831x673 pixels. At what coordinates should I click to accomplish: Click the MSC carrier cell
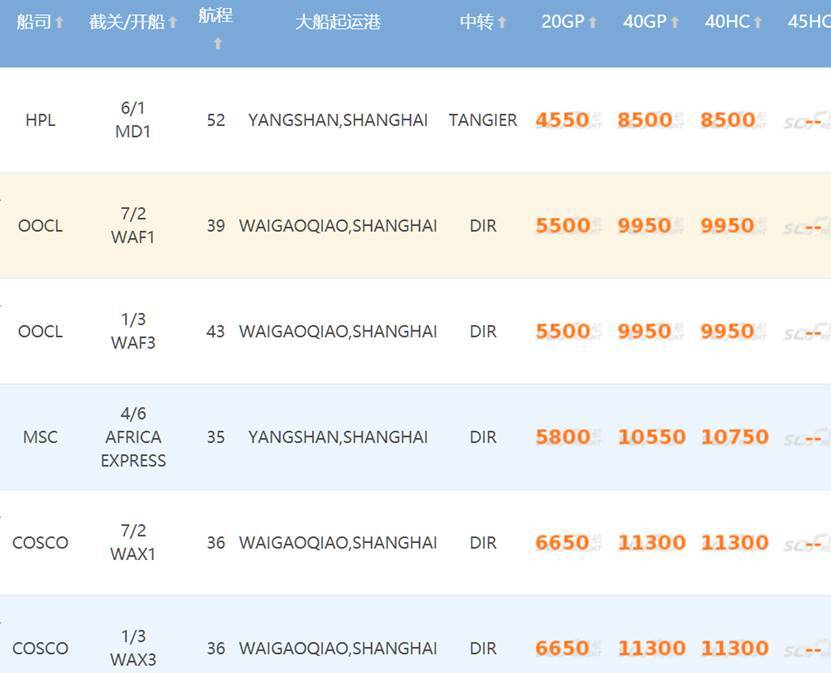click(x=40, y=437)
